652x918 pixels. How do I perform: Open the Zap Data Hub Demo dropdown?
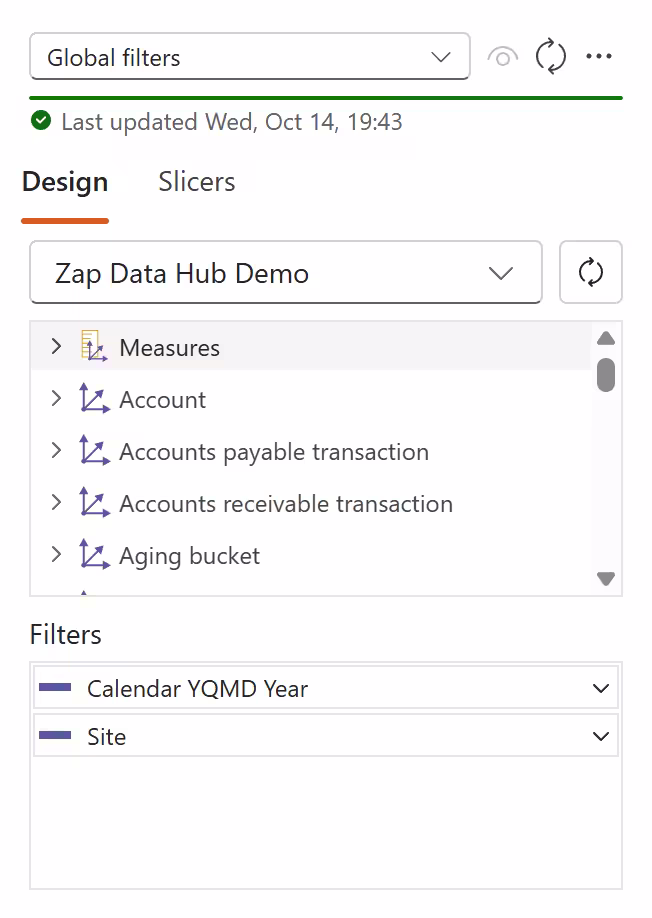point(286,272)
